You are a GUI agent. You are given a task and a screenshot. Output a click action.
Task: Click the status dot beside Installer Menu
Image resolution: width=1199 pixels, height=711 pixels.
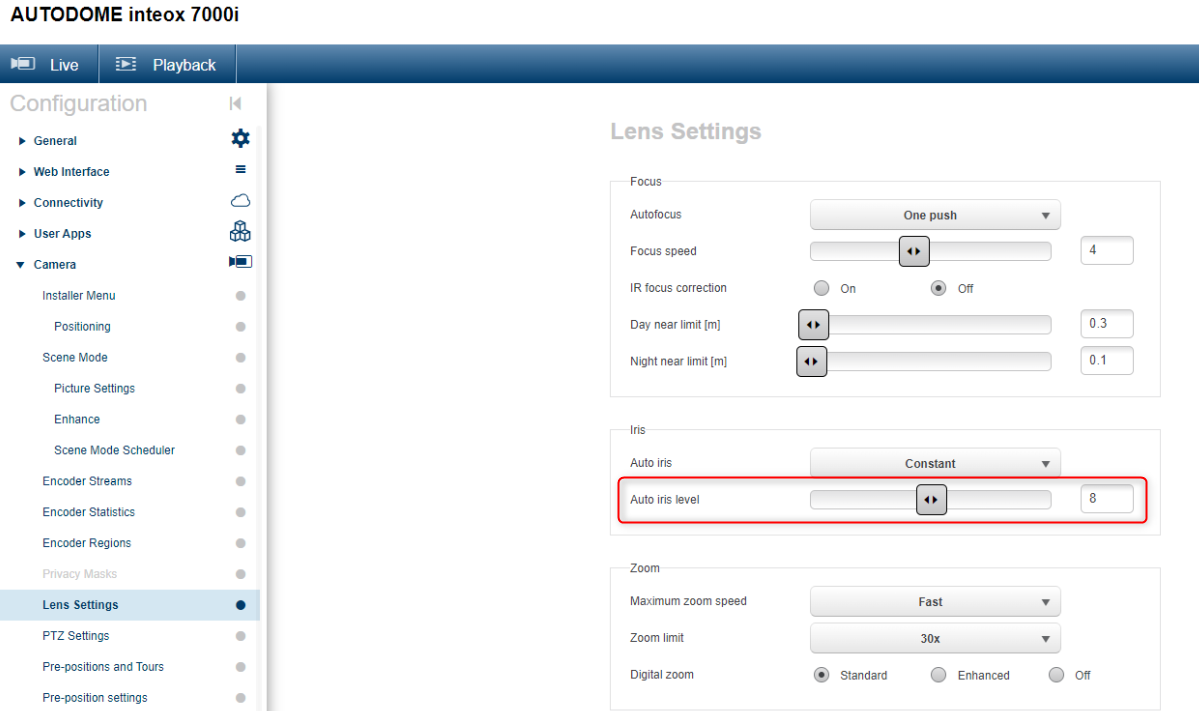[240, 296]
